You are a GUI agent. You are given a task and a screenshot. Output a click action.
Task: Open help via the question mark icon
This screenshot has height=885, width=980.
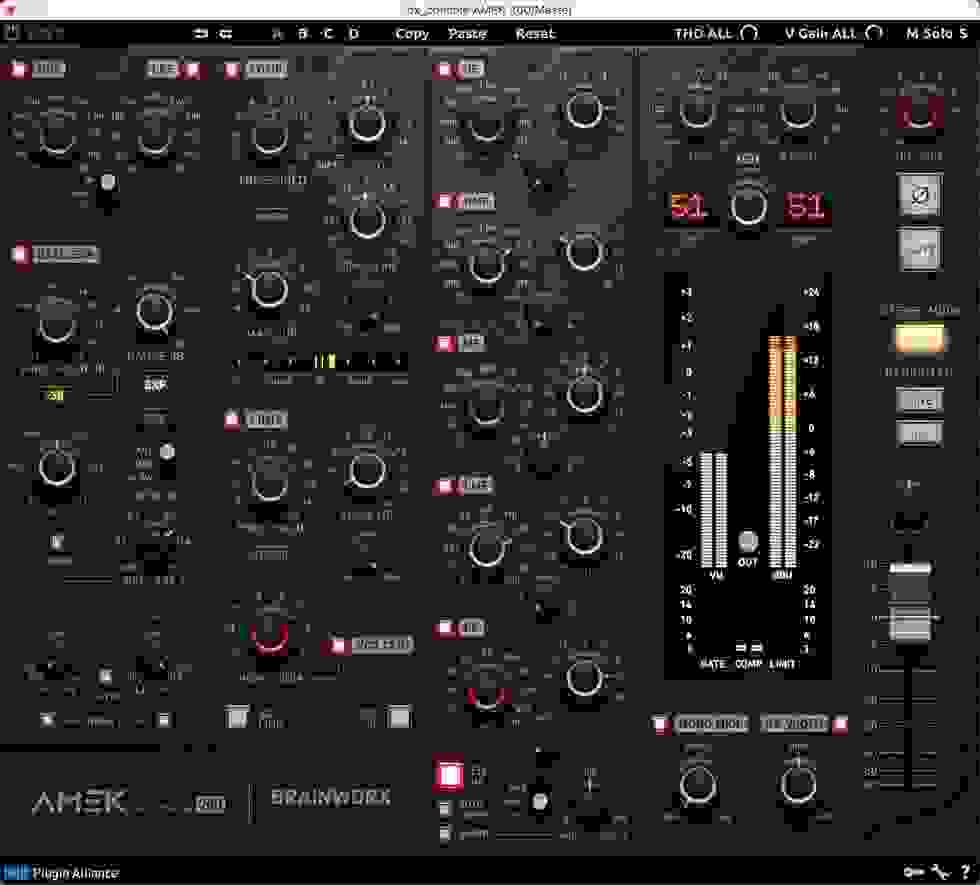tap(966, 871)
